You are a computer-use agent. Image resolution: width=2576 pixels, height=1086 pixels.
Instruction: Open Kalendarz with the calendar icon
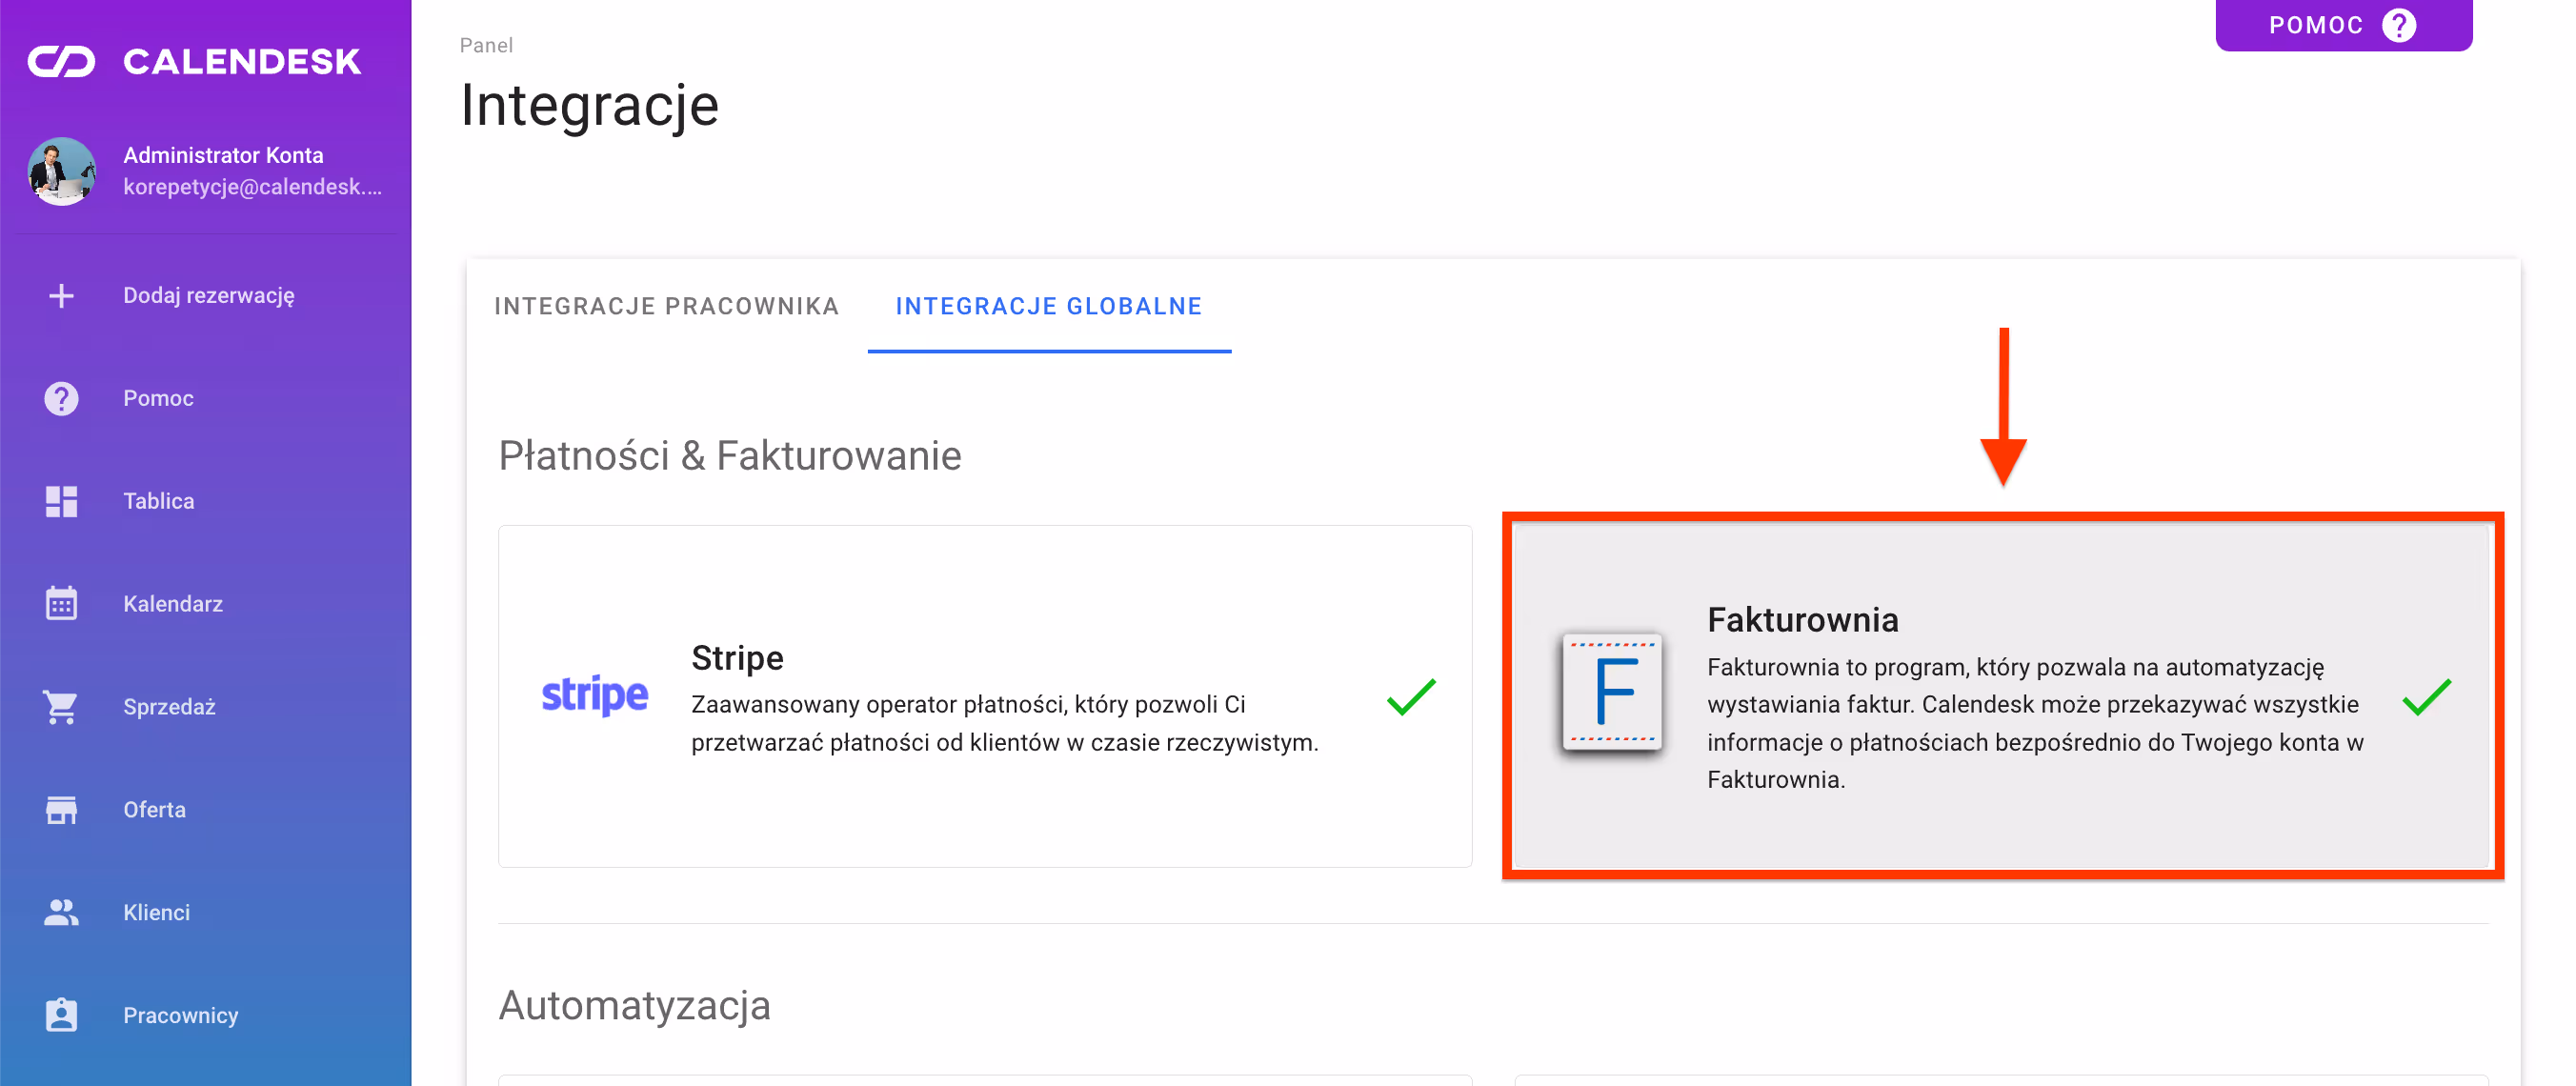click(61, 603)
